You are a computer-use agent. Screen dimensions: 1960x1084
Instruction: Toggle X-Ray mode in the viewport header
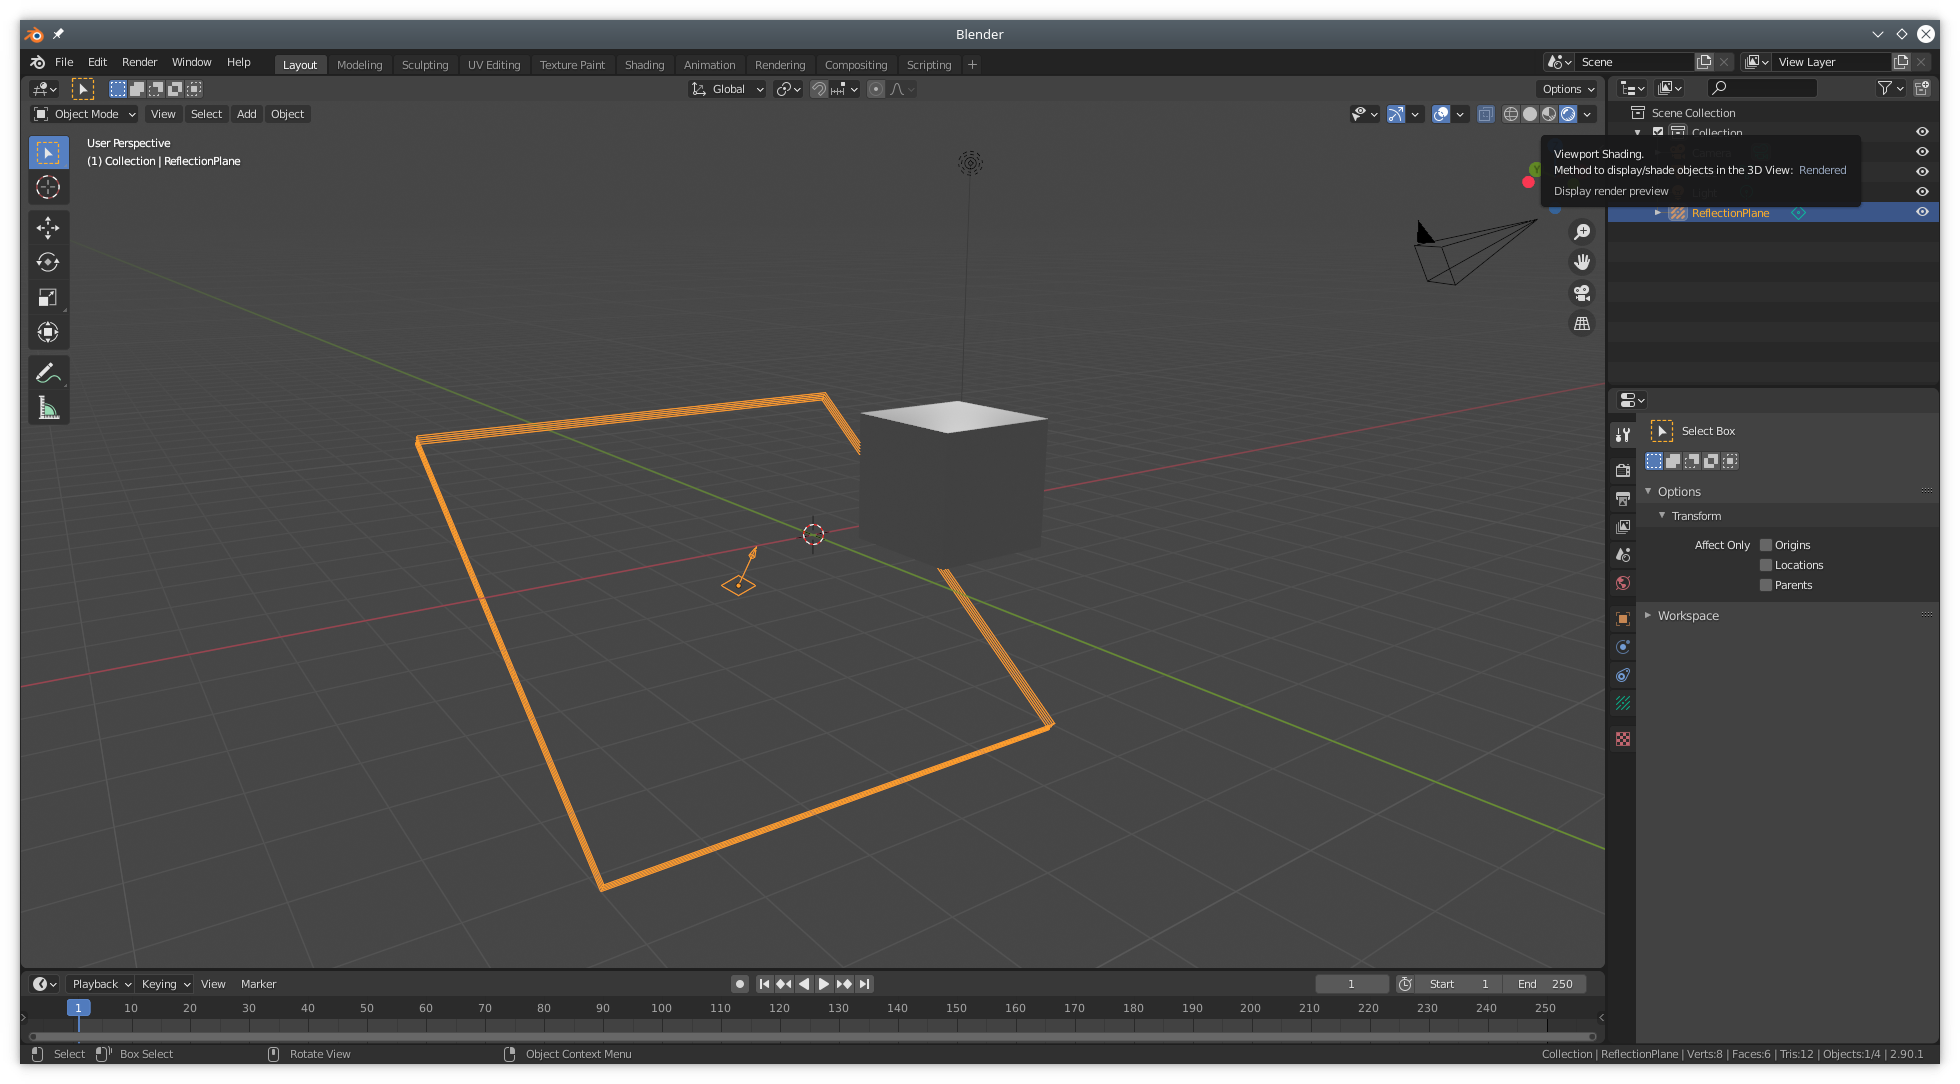pos(1486,114)
